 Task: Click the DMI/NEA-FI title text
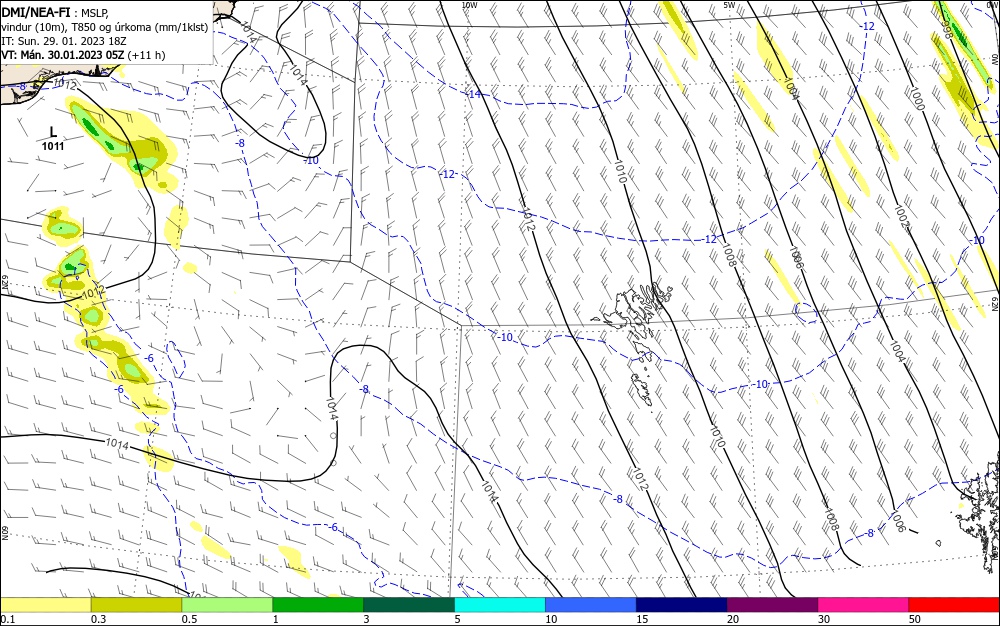coord(36,11)
